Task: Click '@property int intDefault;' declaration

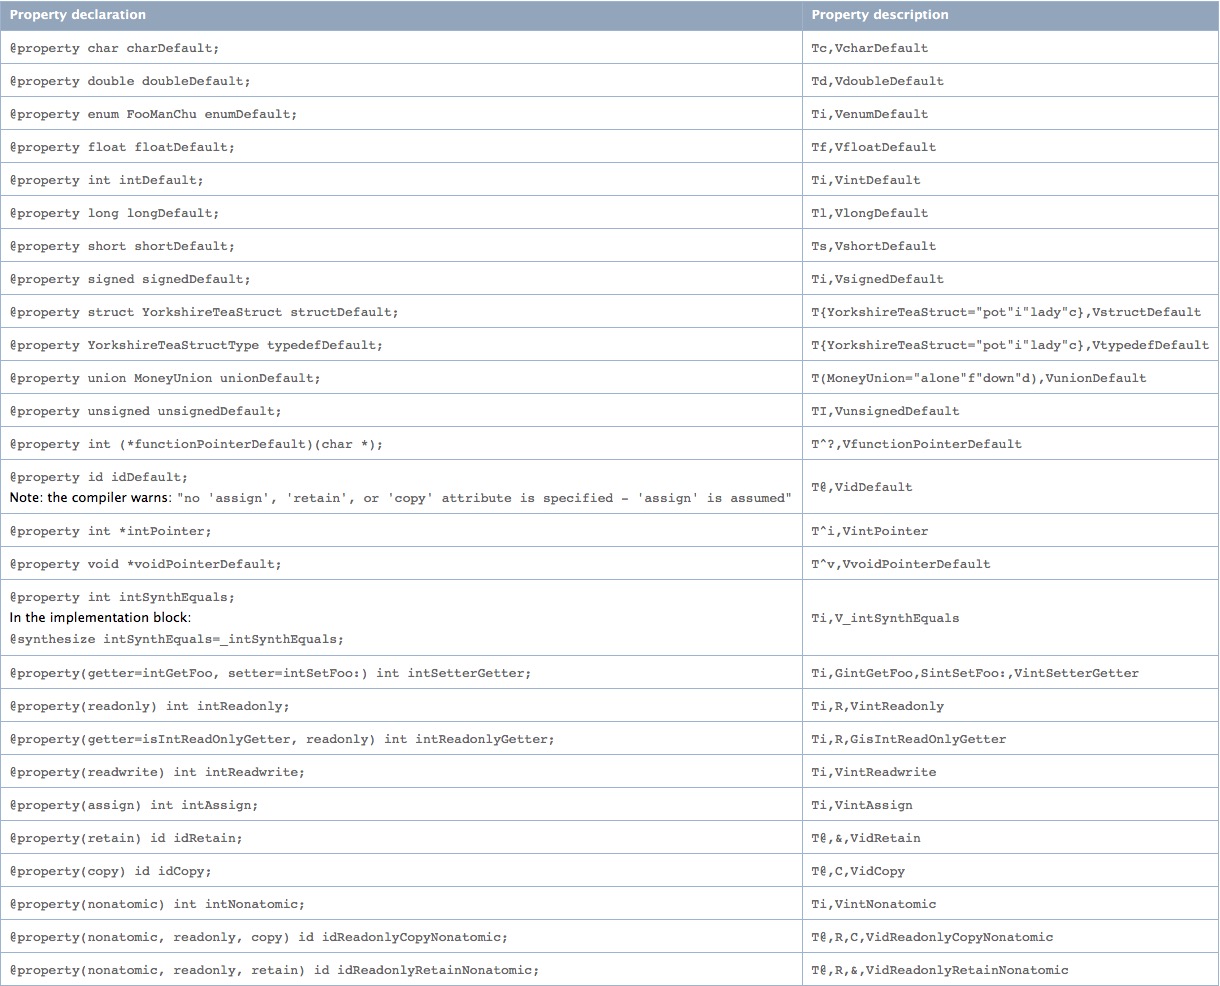Action: tap(106, 180)
